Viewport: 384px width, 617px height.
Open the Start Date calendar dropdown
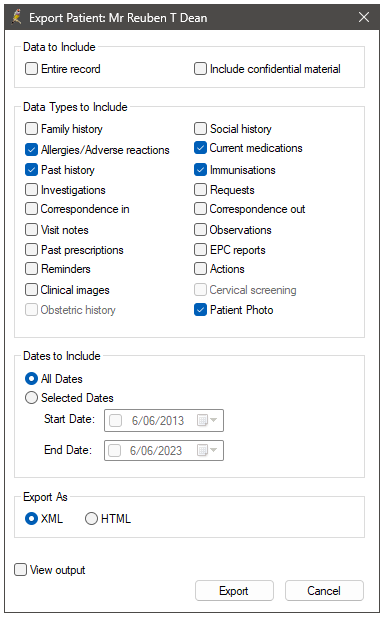207,420
